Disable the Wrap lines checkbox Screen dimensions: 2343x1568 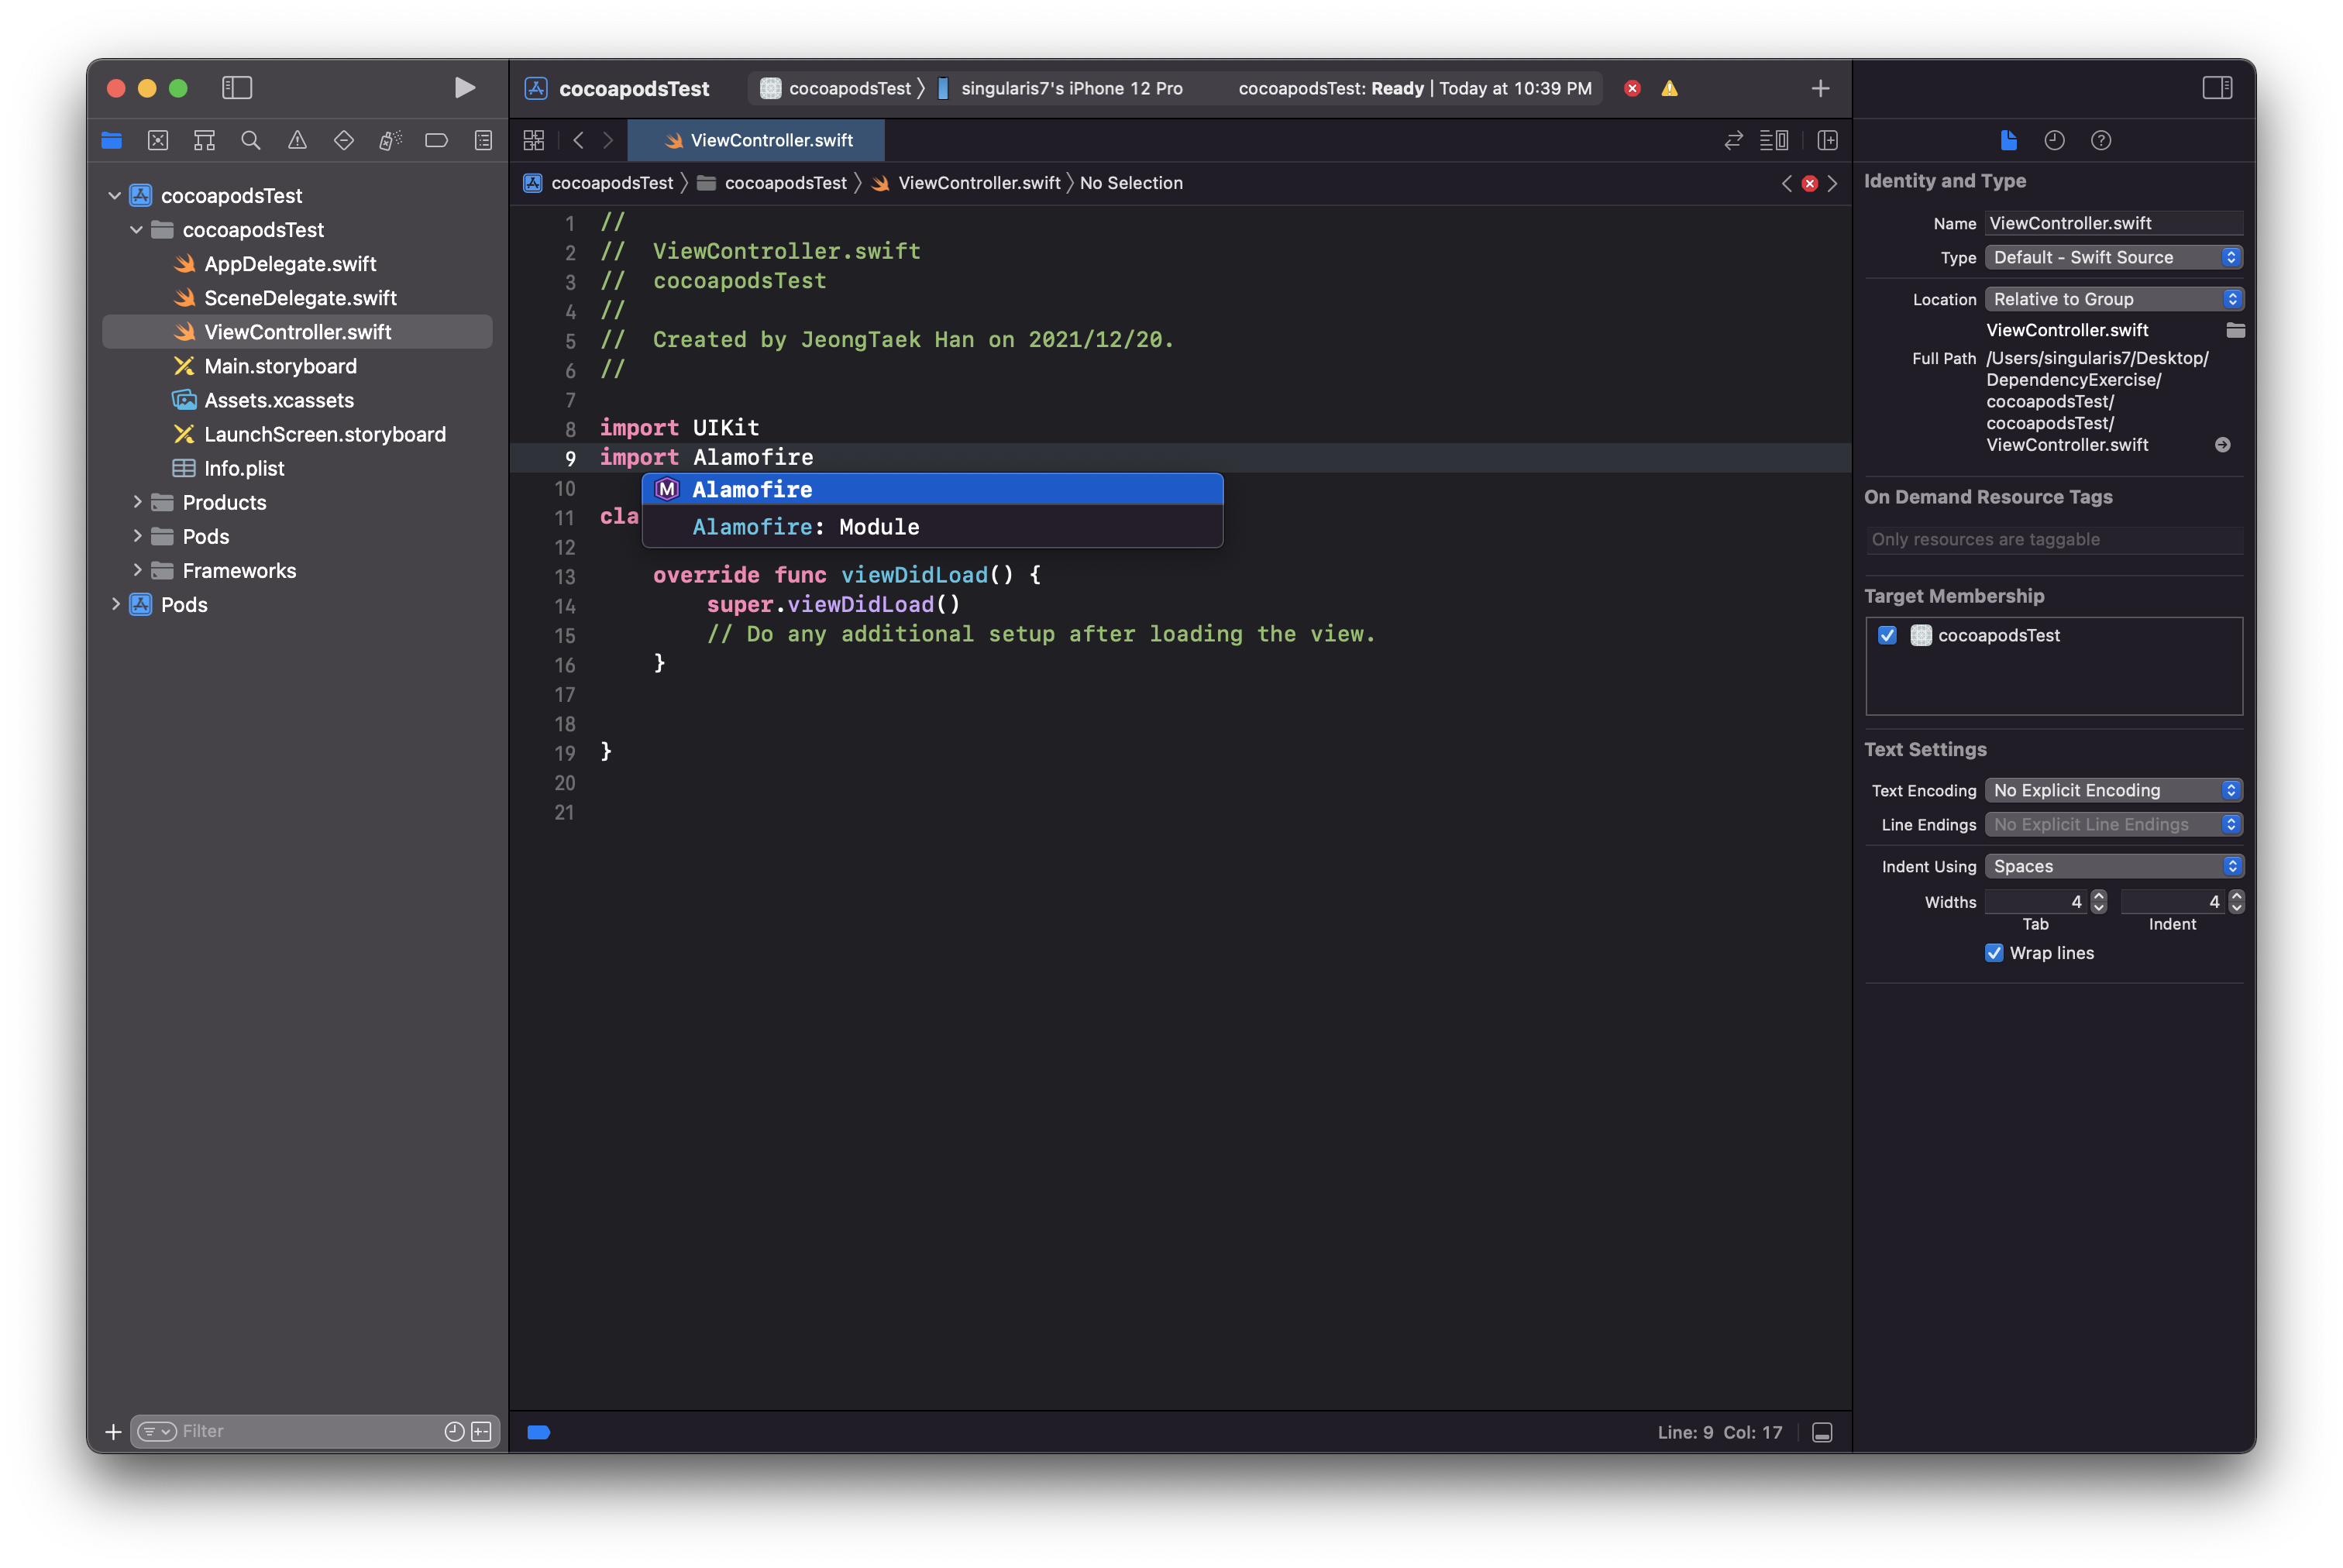(x=1994, y=953)
